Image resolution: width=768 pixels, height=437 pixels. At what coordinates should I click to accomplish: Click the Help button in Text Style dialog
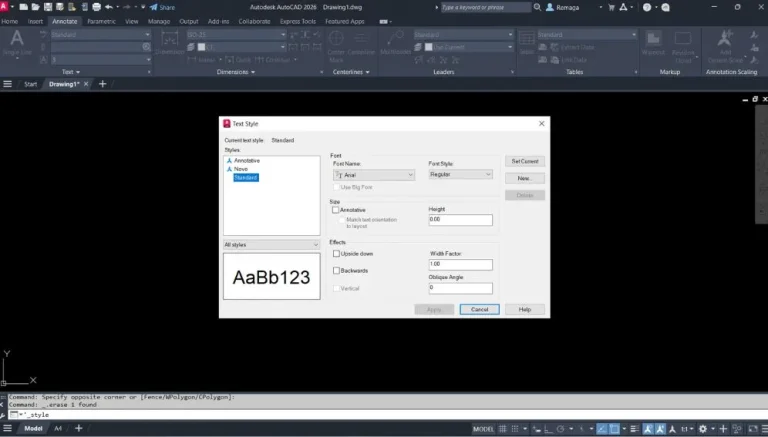tap(525, 309)
